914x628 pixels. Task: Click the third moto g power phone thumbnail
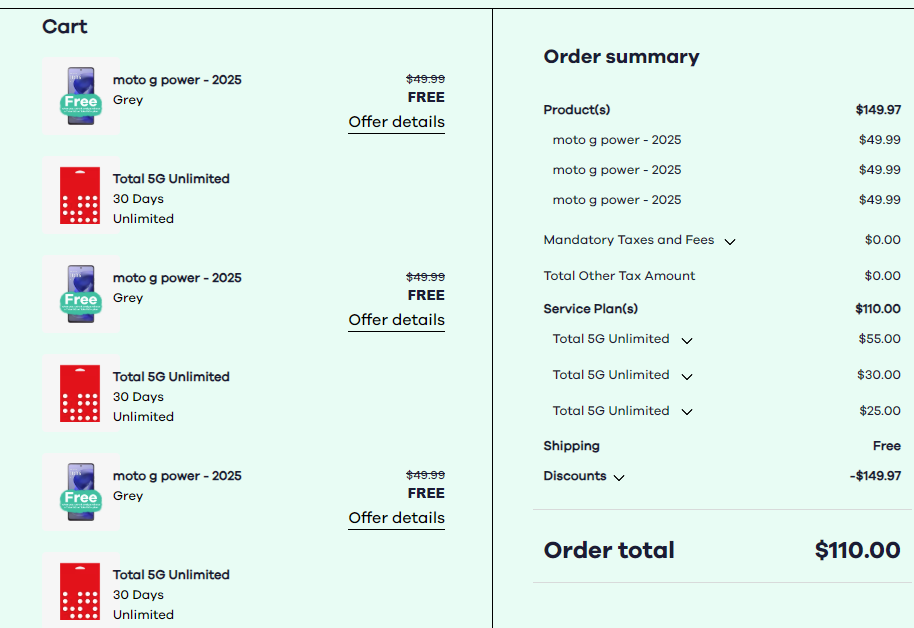tap(81, 492)
